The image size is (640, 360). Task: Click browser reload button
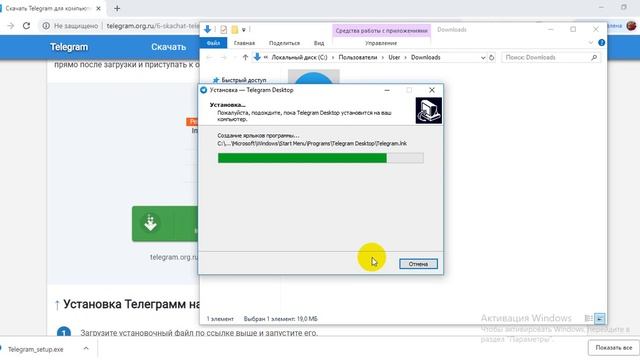pyautogui.click(x=27, y=26)
